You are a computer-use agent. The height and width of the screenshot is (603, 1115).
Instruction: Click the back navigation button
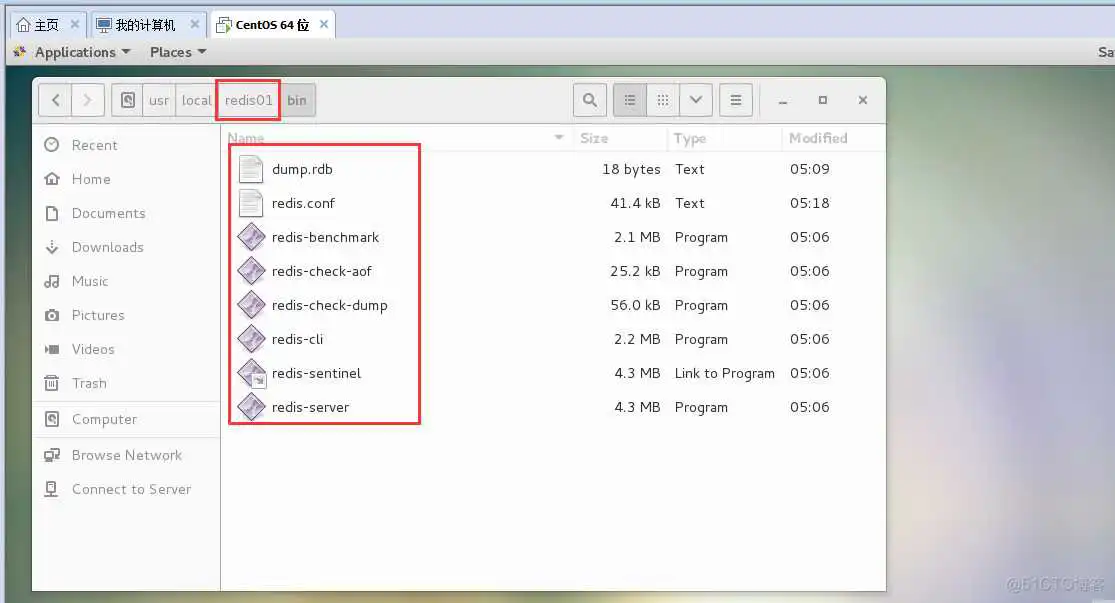click(x=56, y=99)
